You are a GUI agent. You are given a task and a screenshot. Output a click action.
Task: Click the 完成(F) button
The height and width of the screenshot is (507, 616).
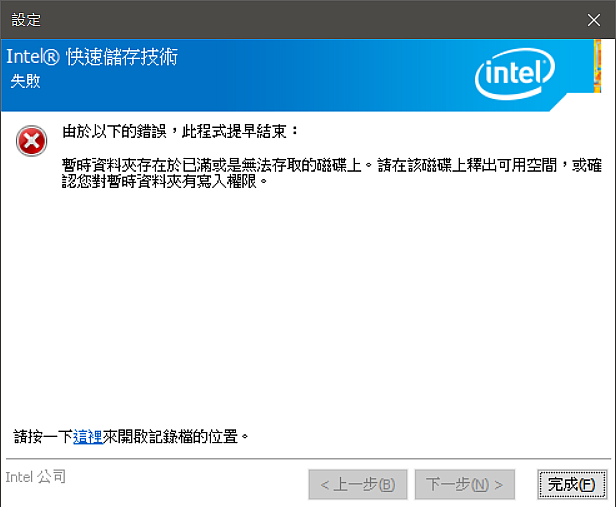(572, 484)
